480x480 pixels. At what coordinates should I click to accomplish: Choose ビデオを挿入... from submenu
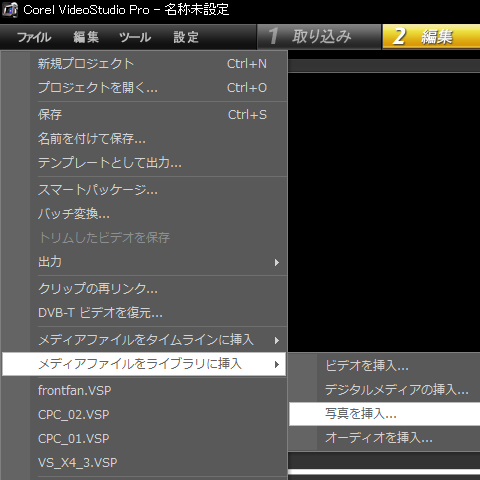click(385, 366)
